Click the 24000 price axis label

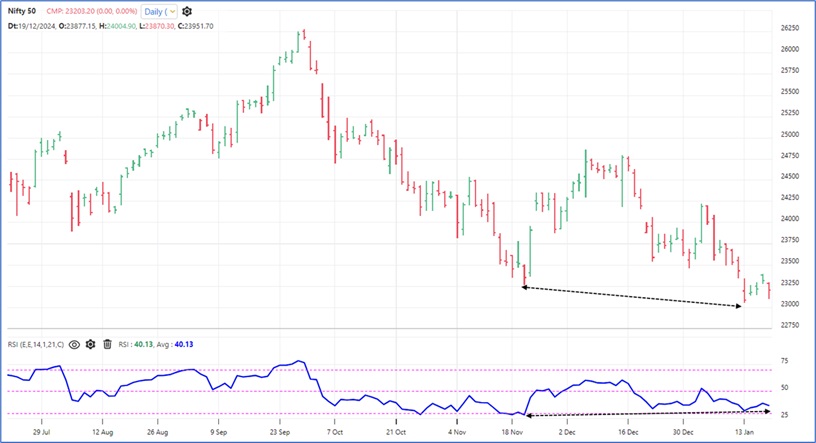[x=790, y=219]
